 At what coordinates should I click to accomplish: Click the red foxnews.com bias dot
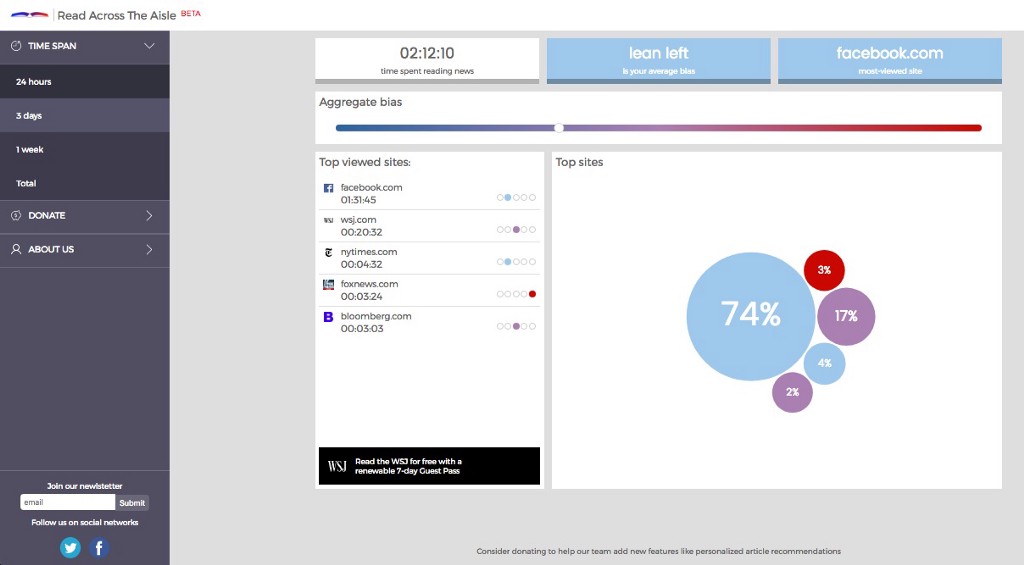532,294
